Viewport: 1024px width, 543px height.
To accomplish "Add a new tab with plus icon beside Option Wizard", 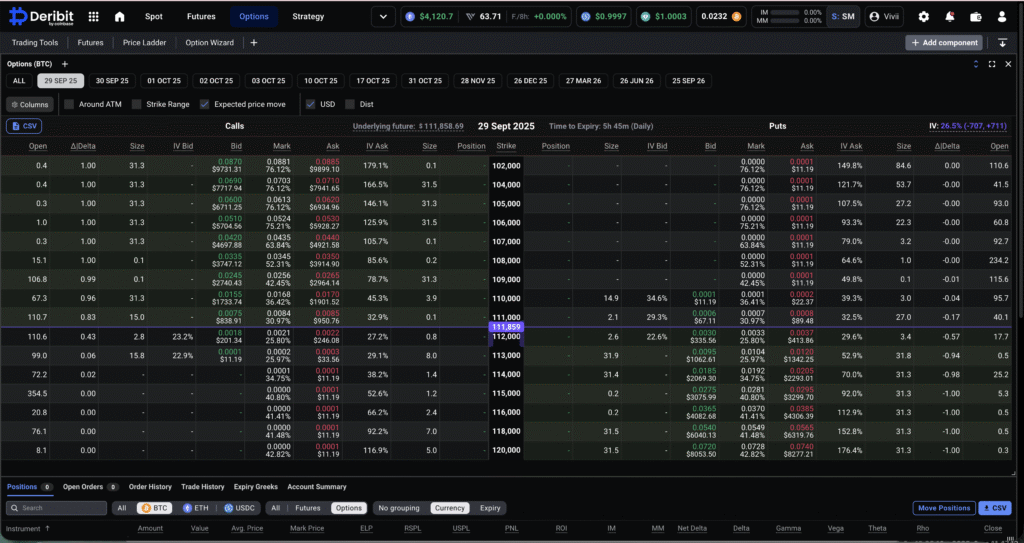I will click(254, 43).
